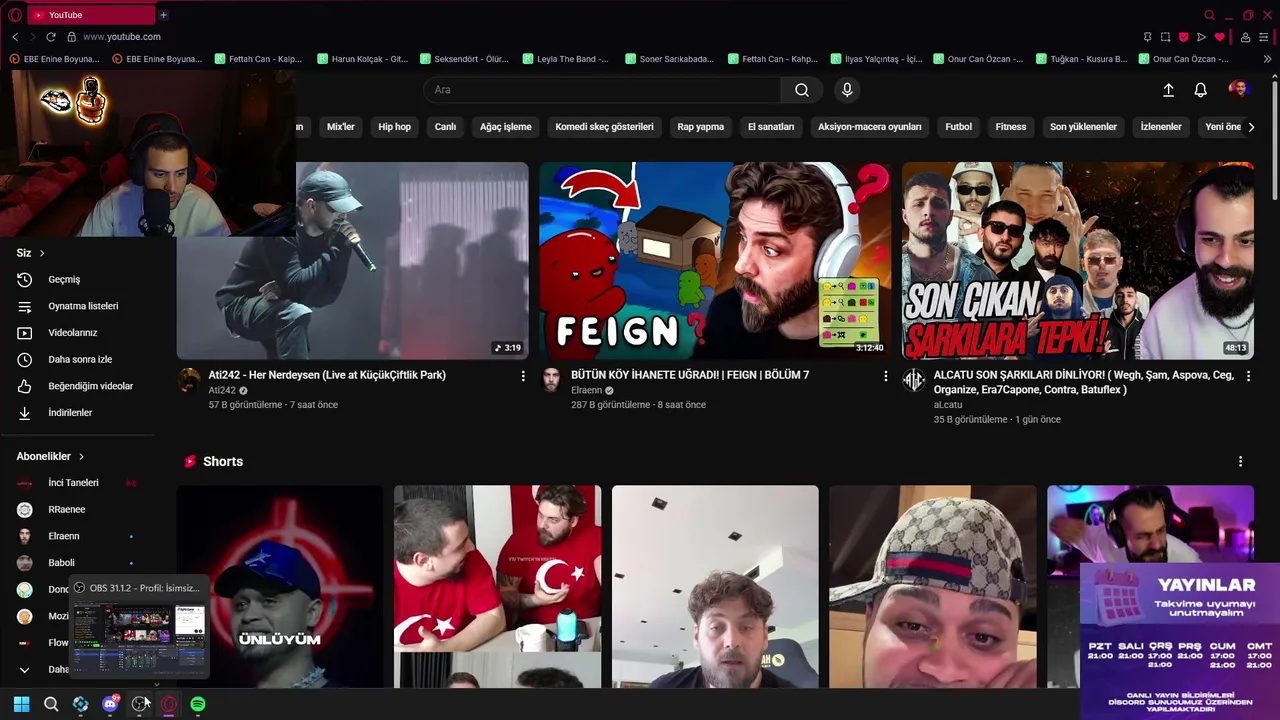The height and width of the screenshot is (720, 1280).
Task: Open Opera easy setup sliders icon
Action: coord(1264,37)
